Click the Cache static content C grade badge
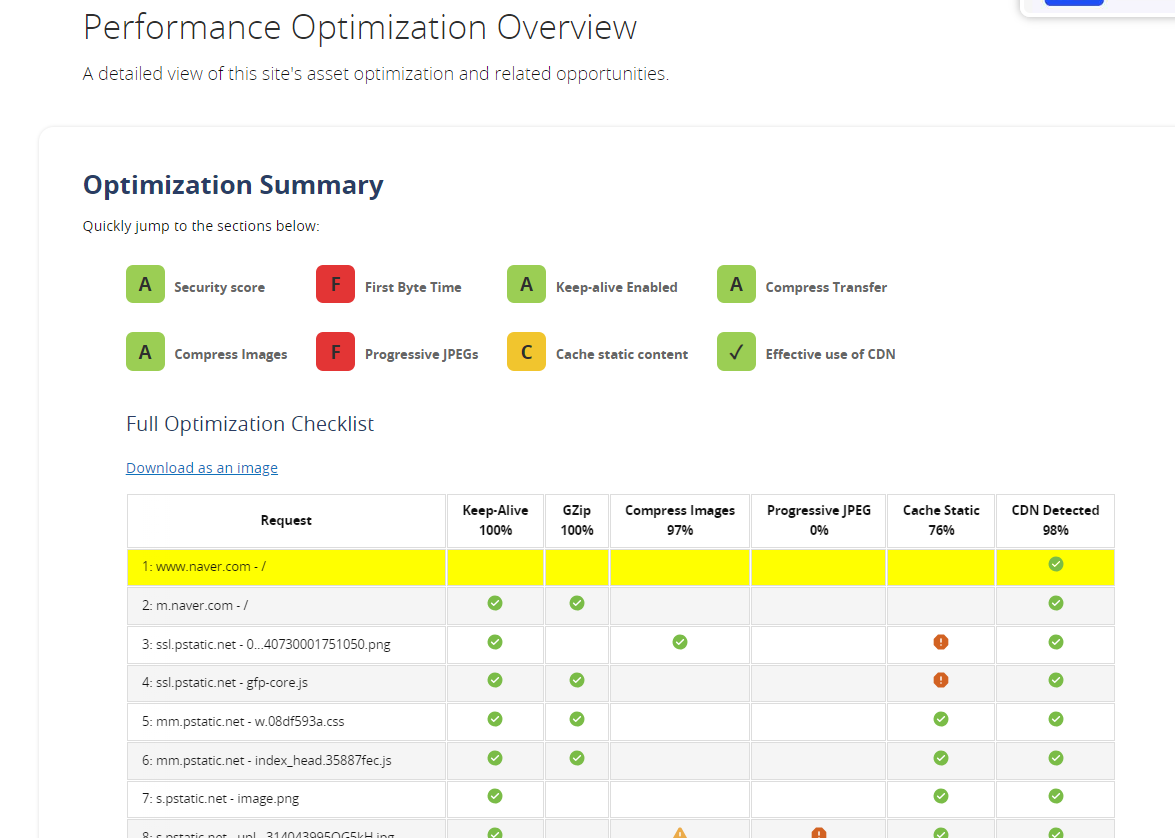Image resolution: width=1175 pixels, height=838 pixels. click(527, 352)
